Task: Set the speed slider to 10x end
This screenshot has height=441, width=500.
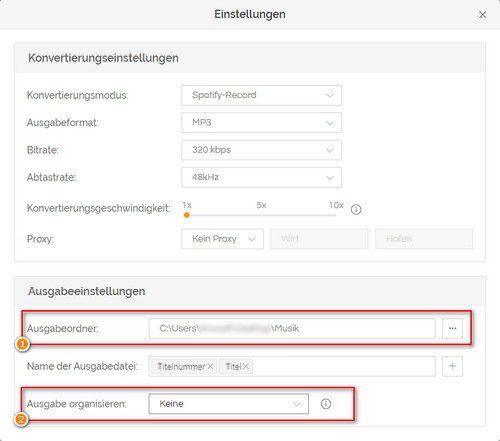Action: coord(335,215)
